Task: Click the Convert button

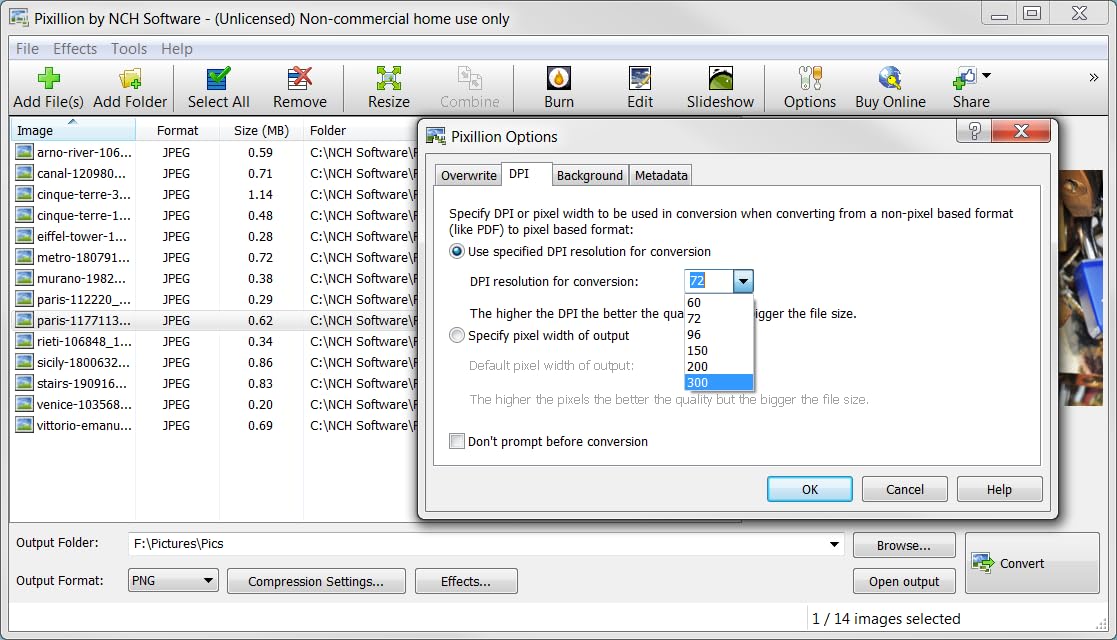Action: [x=1032, y=563]
